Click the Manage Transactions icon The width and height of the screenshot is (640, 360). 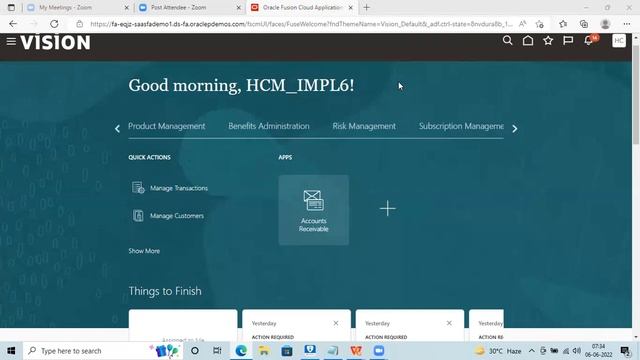[138, 188]
